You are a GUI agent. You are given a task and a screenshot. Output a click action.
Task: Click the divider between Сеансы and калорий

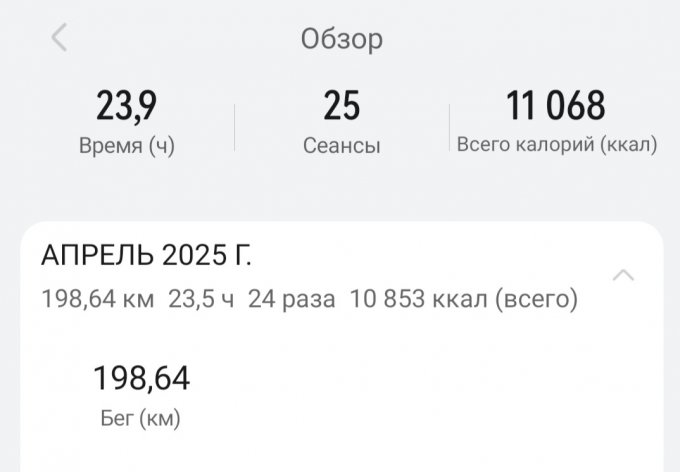pyautogui.click(x=449, y=128)
